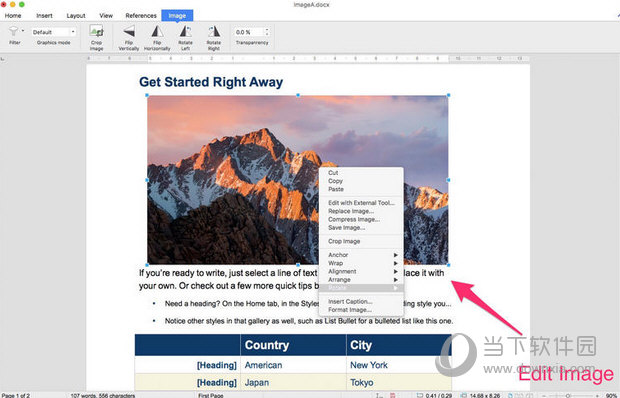Click the top-left image resize handle
This screenshot has width=620, height=398.
(147, 95)
